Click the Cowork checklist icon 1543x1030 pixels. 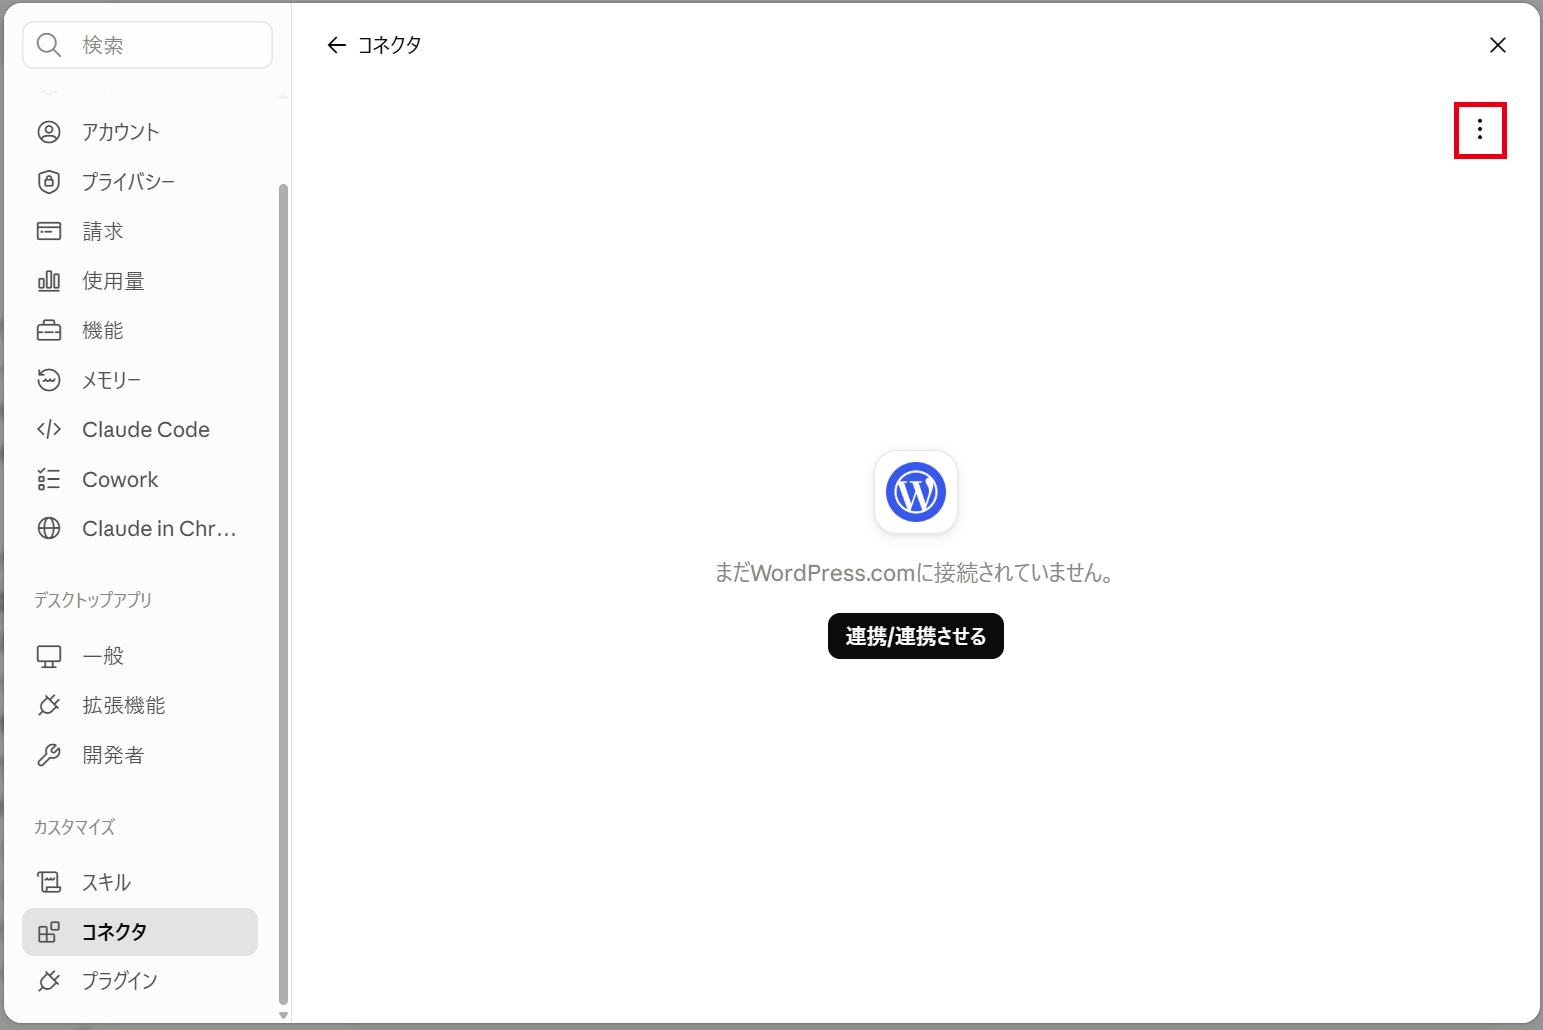click(x=49, y=480)
